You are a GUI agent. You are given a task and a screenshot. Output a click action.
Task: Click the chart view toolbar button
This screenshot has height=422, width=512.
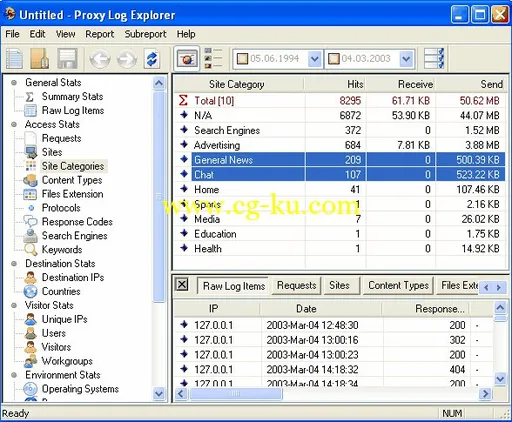point(187,59)
